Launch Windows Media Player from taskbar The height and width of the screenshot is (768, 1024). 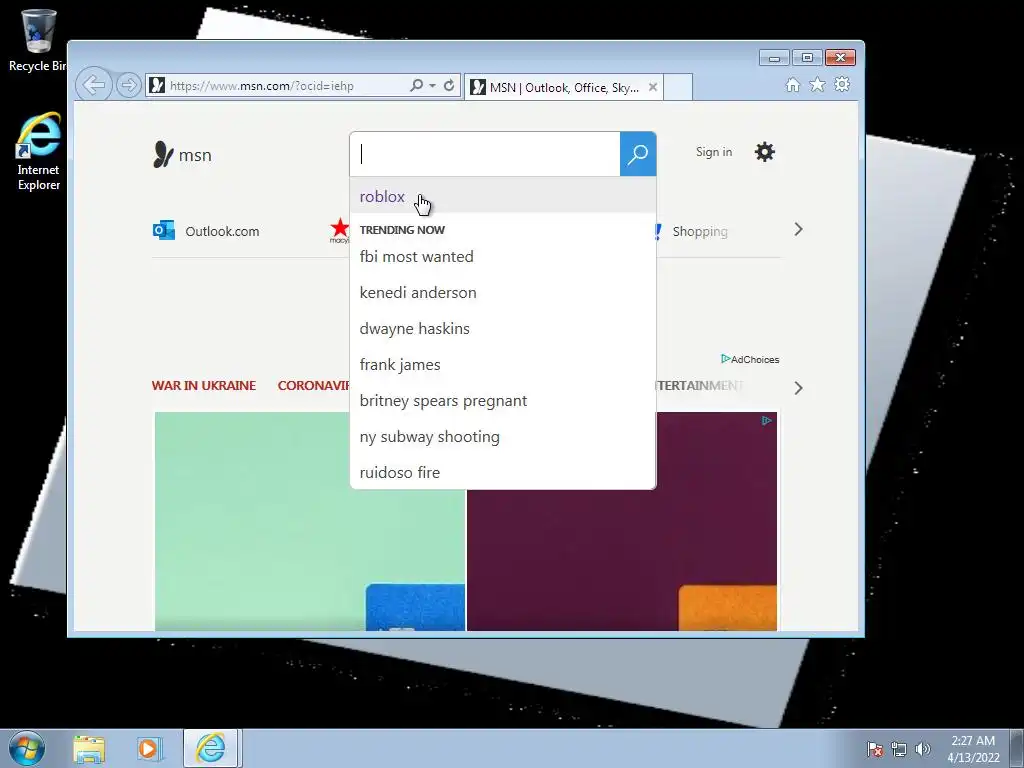click(x=148, y=748)
